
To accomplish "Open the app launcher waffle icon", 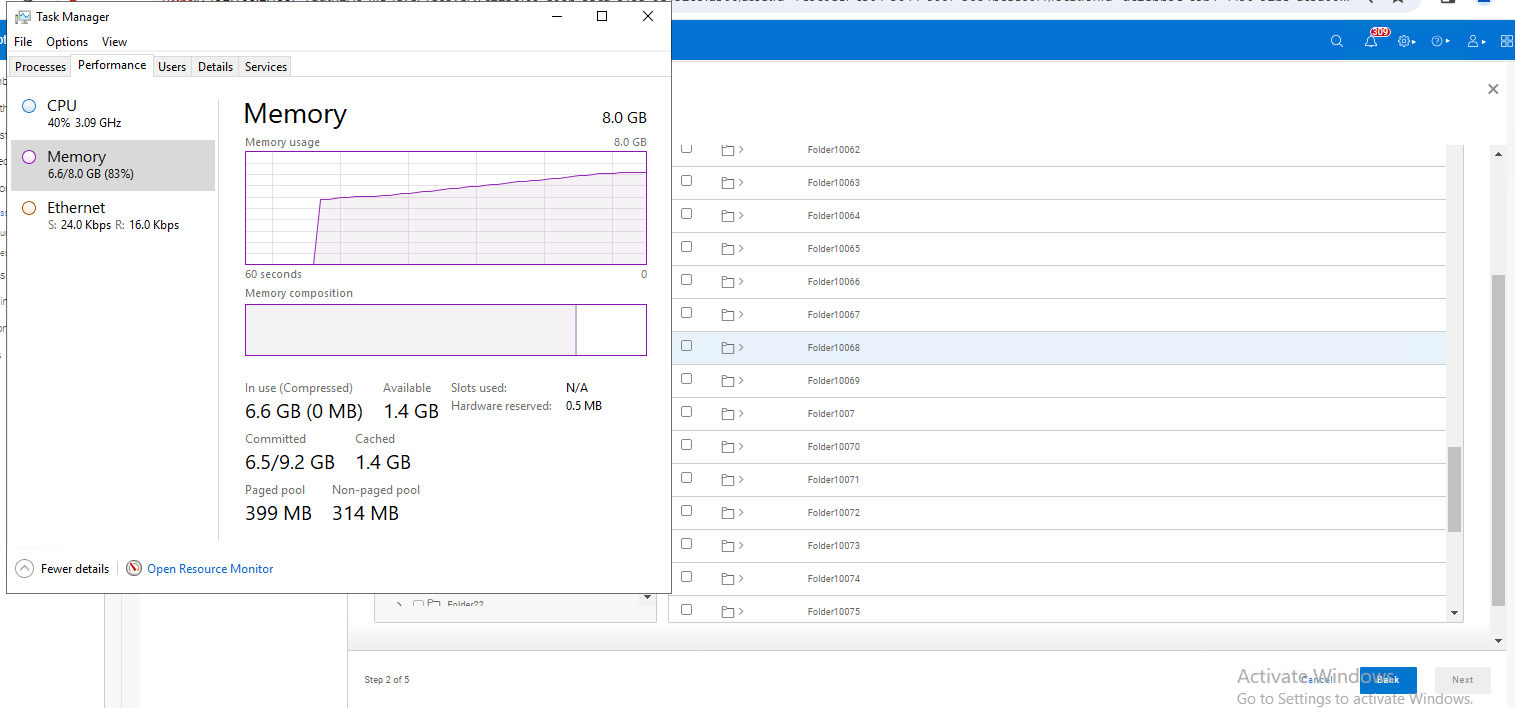I will (1506, 41).
